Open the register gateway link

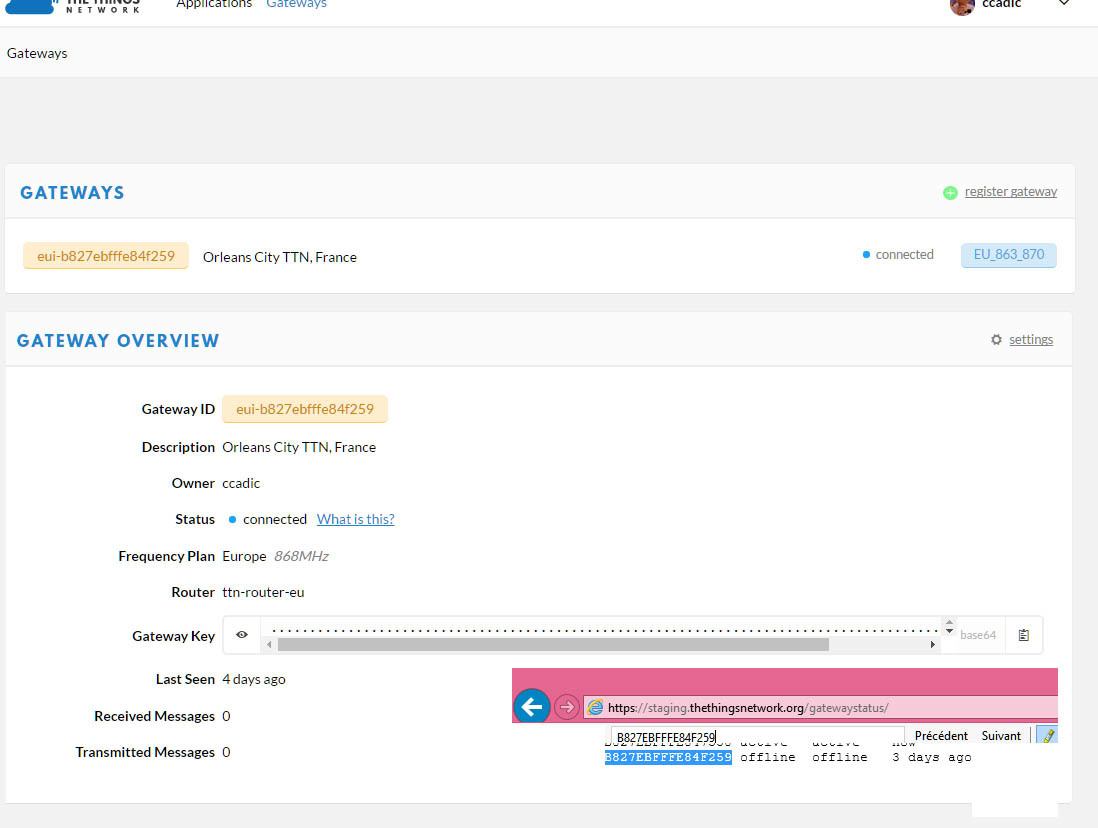tap(1010, 192)
